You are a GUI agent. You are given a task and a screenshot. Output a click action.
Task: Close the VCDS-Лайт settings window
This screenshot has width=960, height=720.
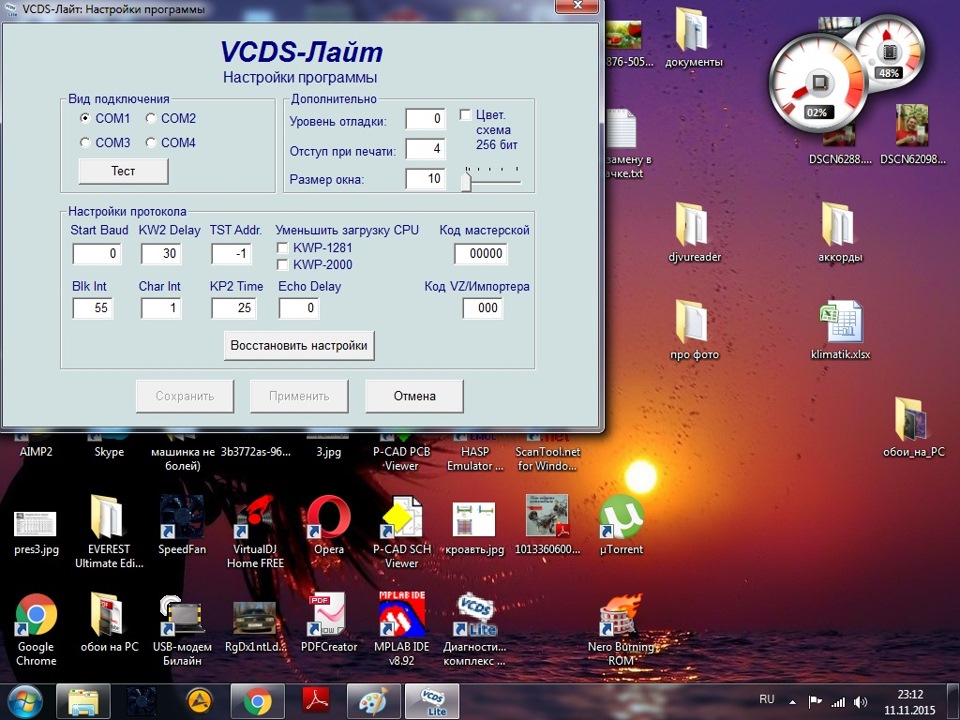577,6
